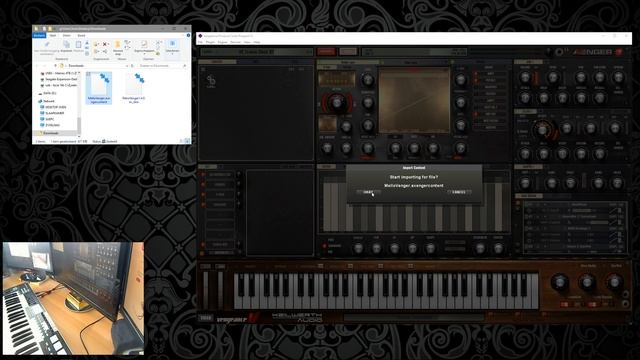Switch to the Start ribbon tab in Explorer
Screen dimensions: 640x360
click(x=53, y=36)
